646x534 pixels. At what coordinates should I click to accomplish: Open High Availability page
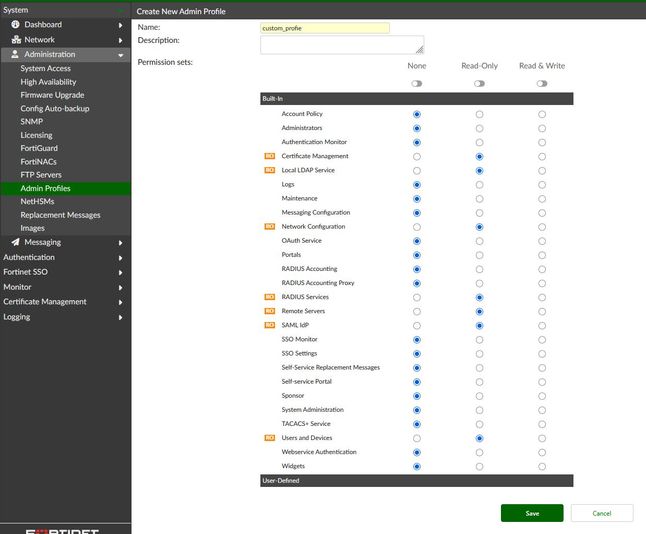point(48,82)
